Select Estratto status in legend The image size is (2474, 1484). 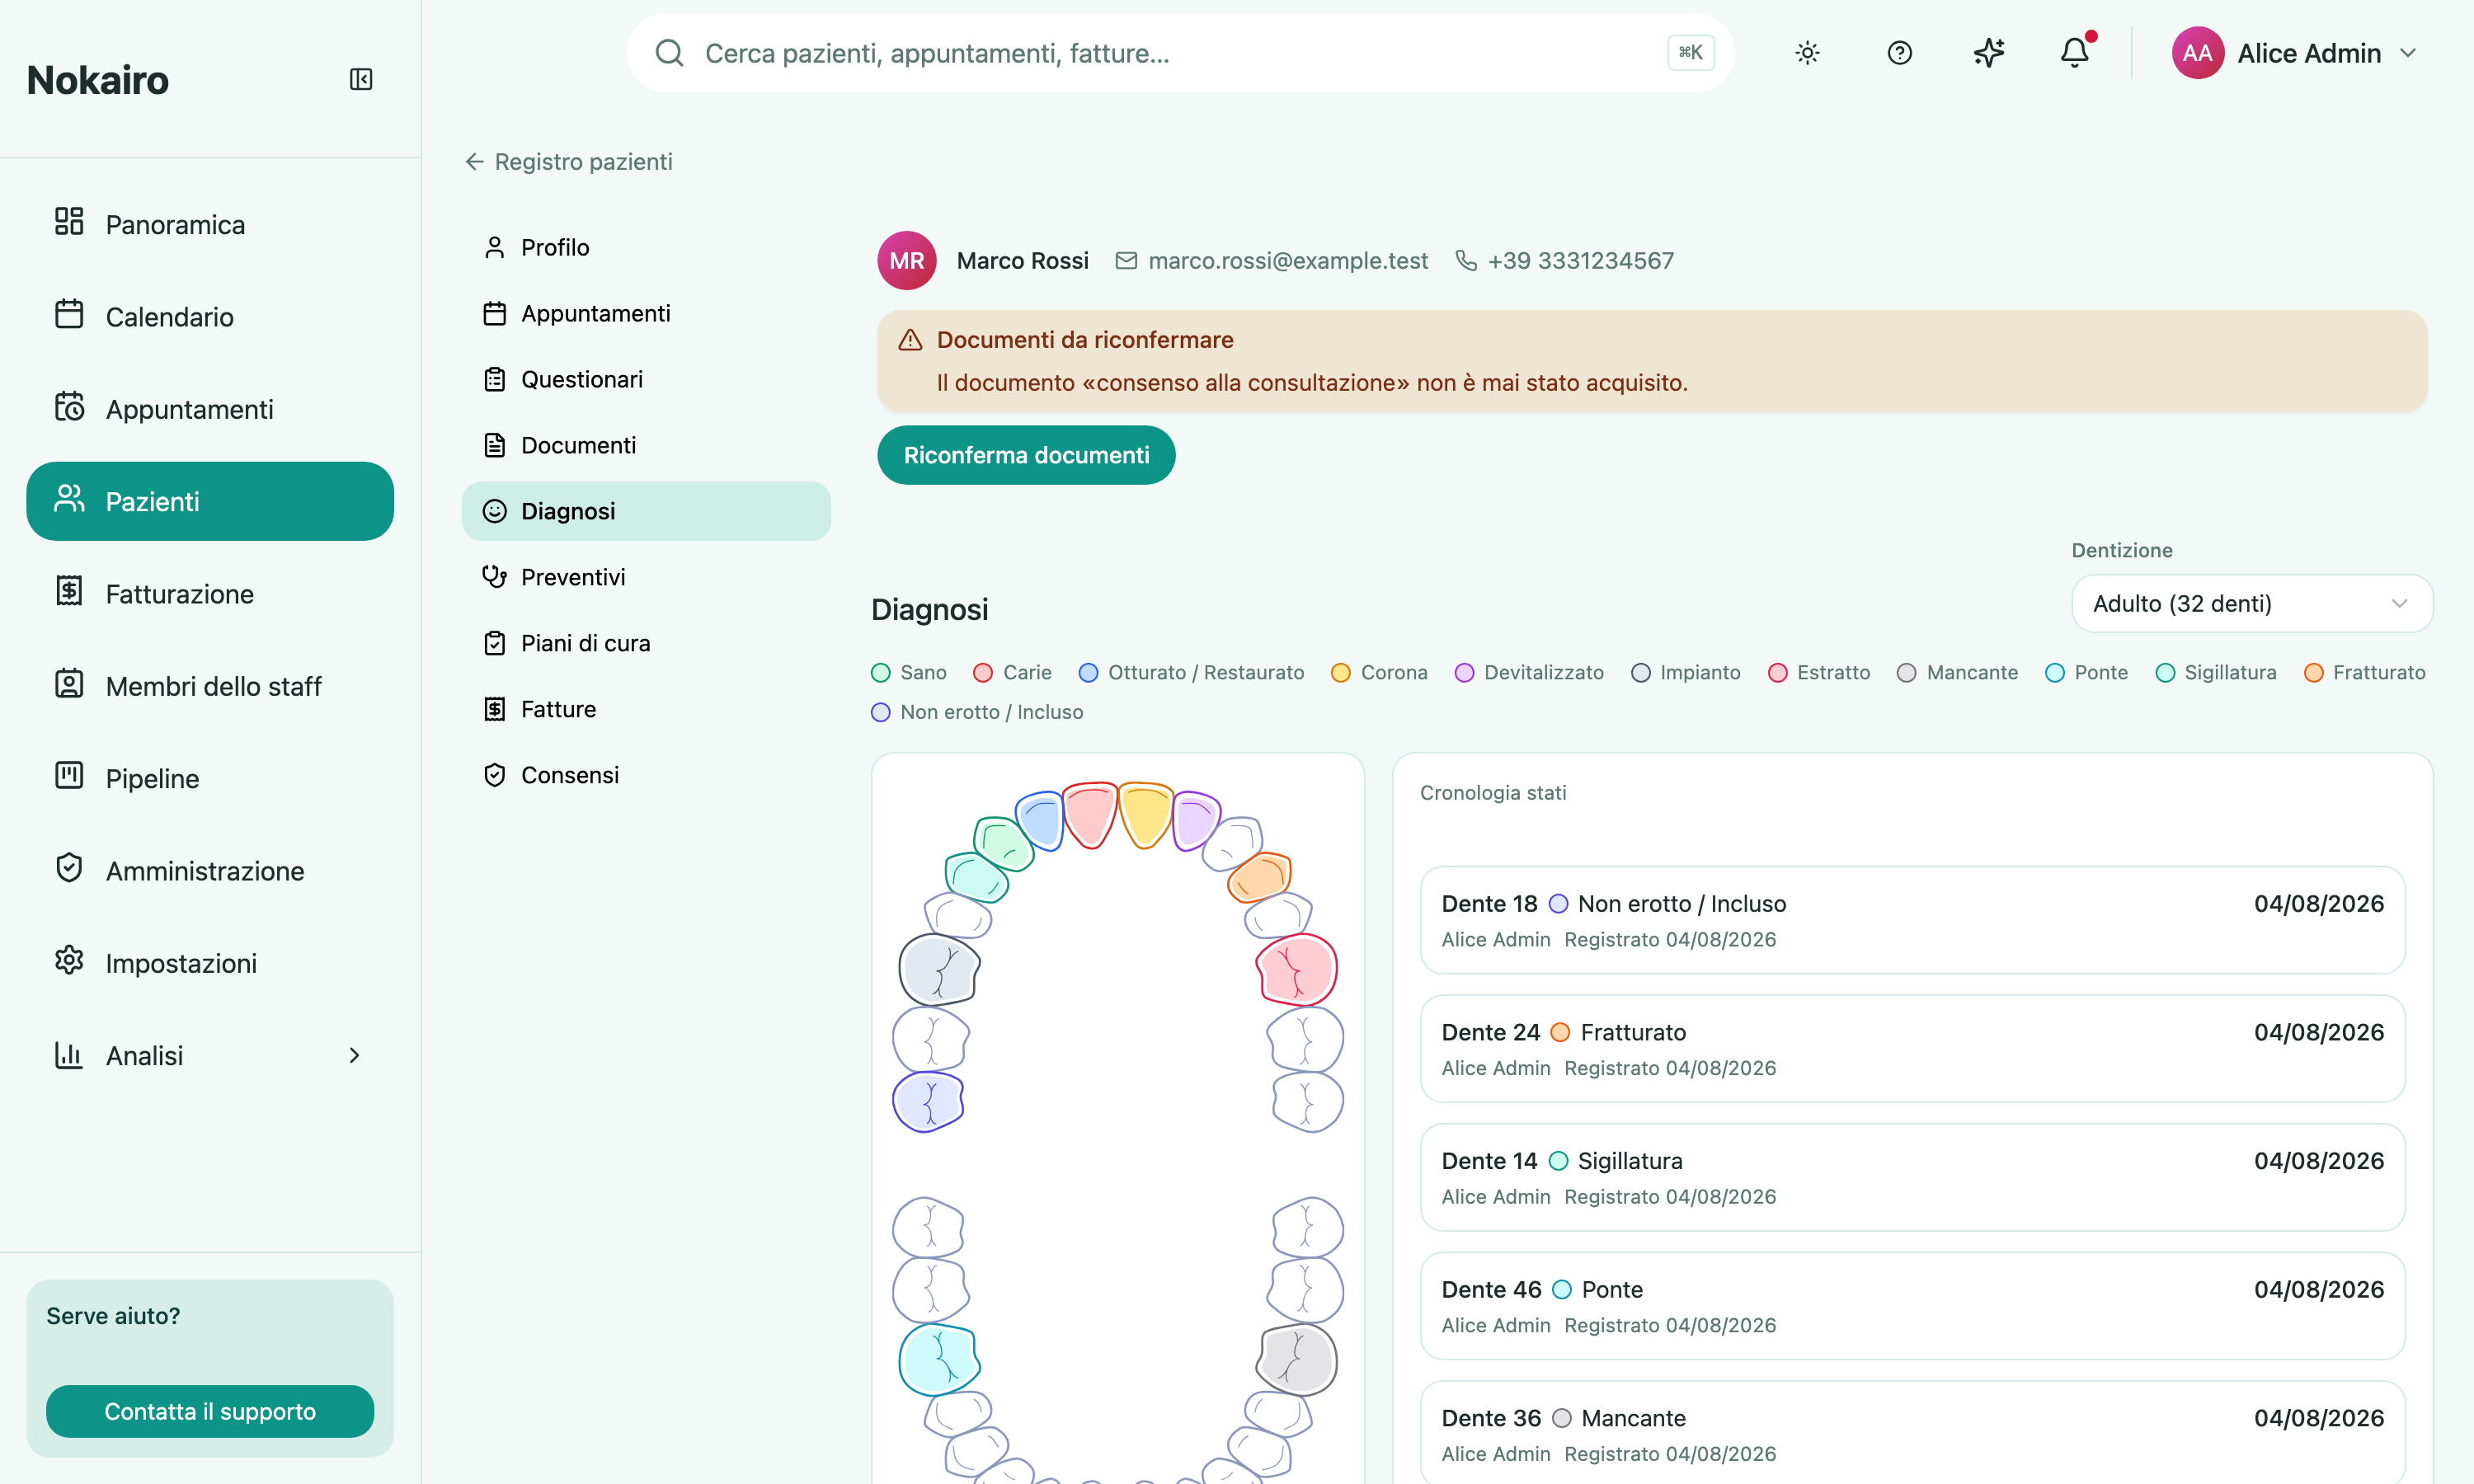point(1818,672)
